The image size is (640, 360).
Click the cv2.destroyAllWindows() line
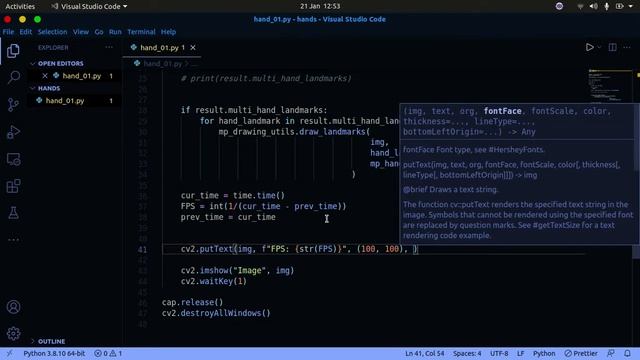click(x=216, y=313)
